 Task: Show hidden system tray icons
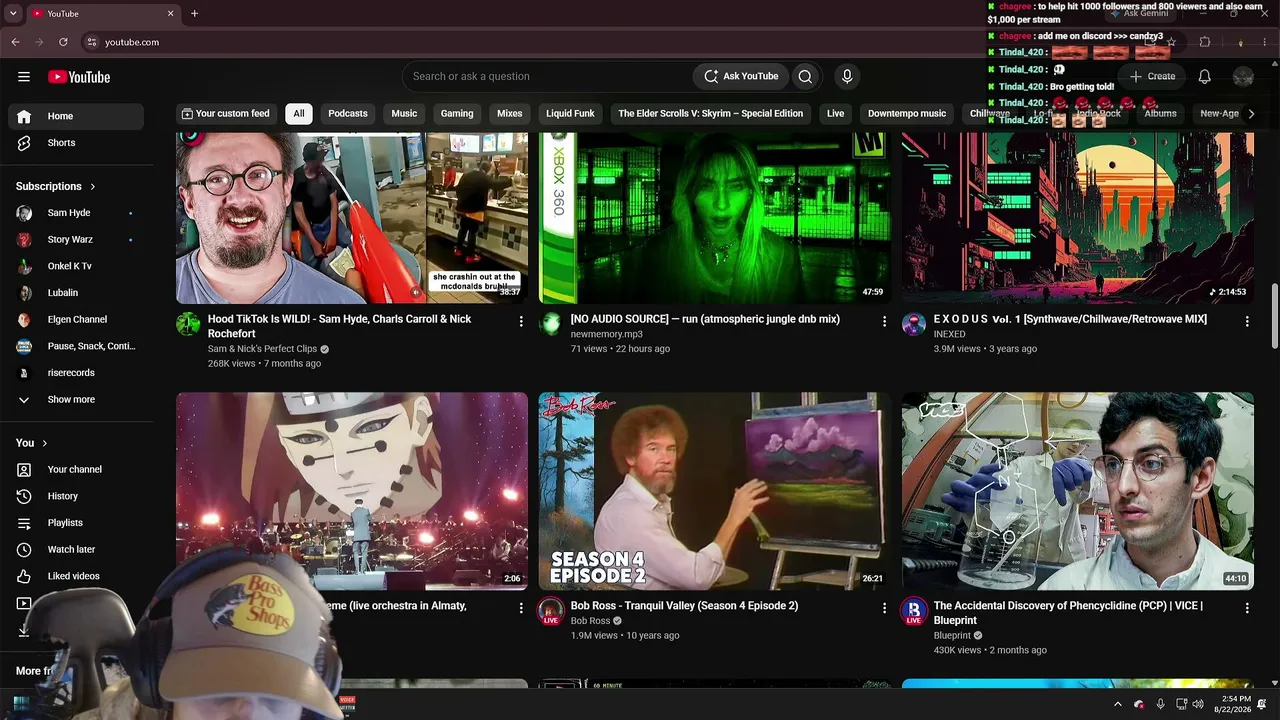1118,704
